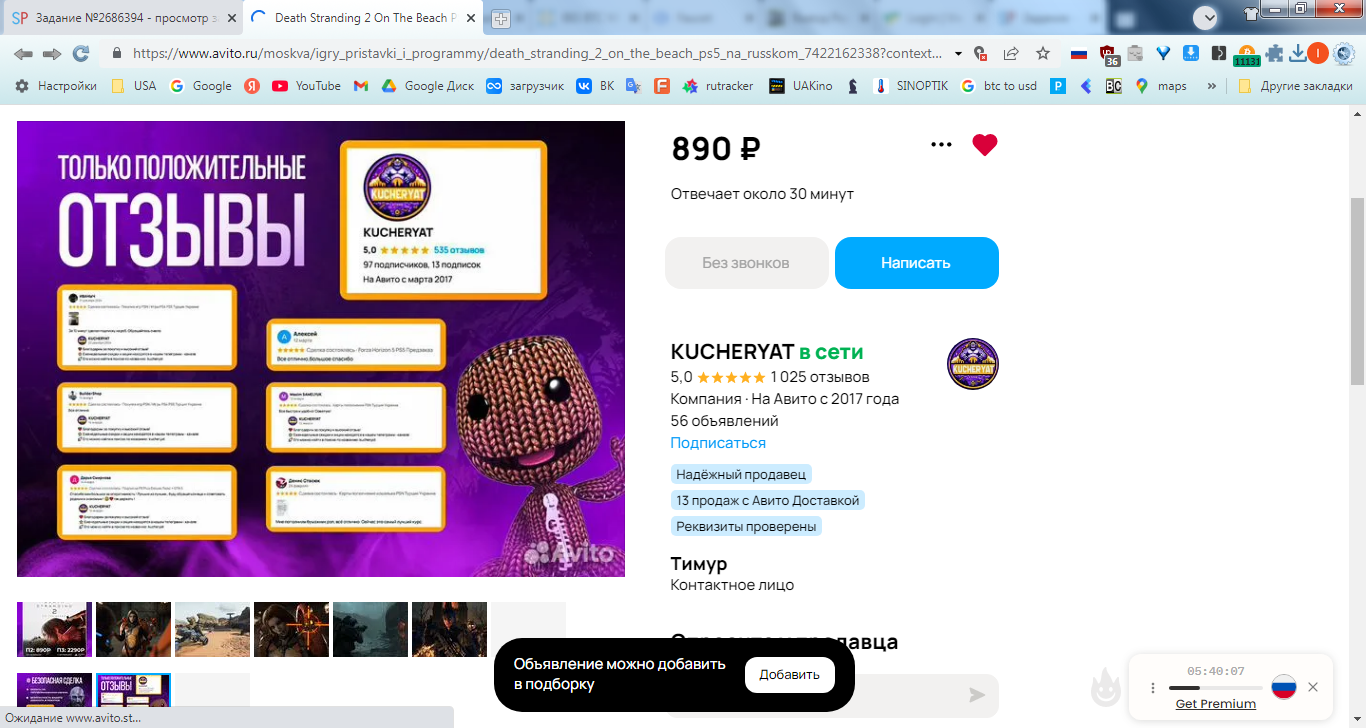The width and height of the screenshot is (1366, 728).
Task: Expand the address bar dropdown arrow
Action: [x=958, y=54]
